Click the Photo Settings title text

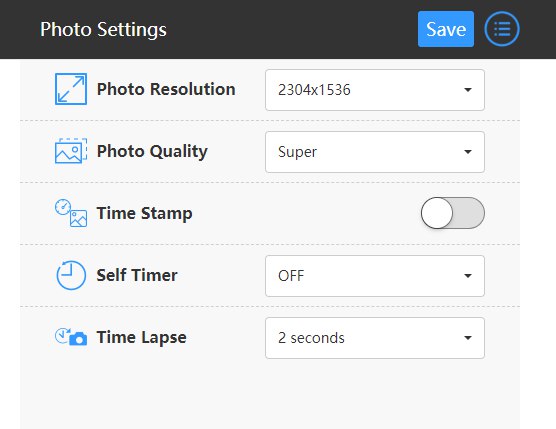coord(103,29)
